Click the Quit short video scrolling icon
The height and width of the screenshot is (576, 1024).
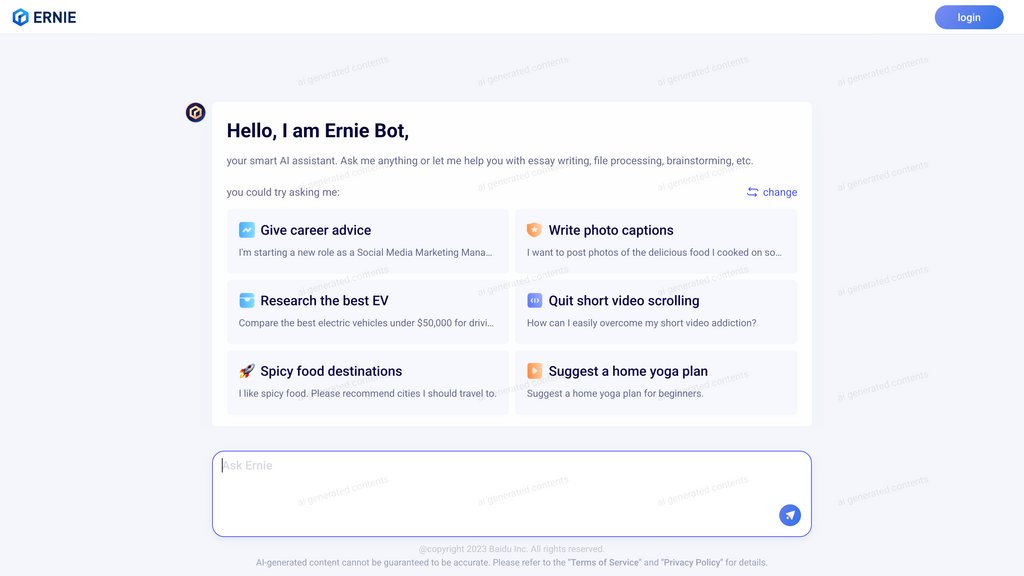click(x=534, y=300)
